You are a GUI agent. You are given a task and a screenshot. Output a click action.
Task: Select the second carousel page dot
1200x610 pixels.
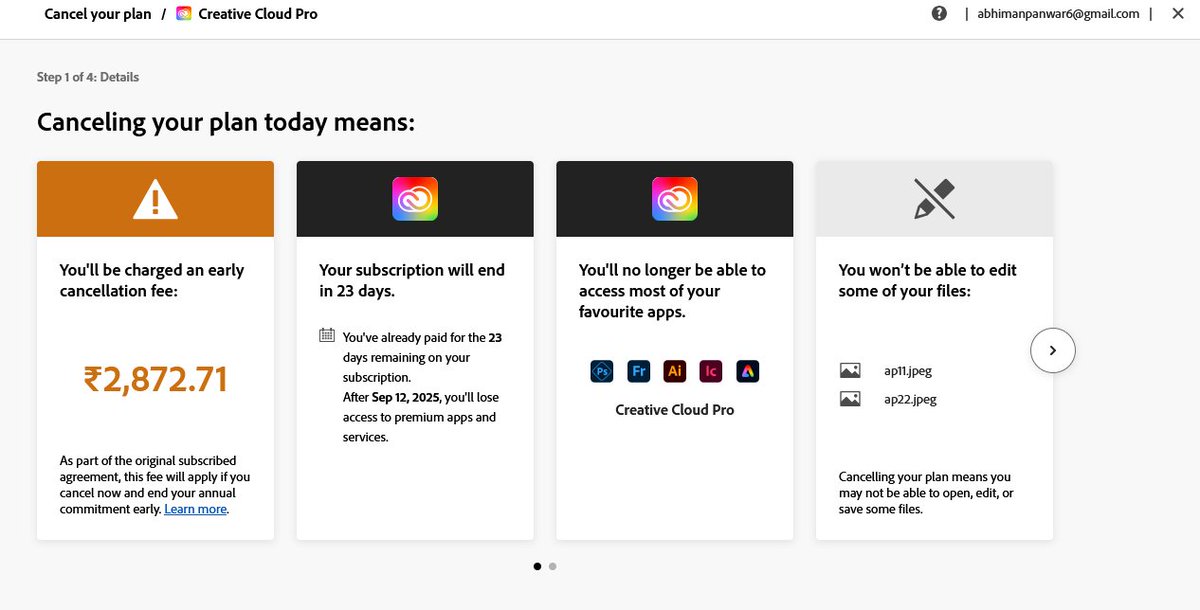553,566
